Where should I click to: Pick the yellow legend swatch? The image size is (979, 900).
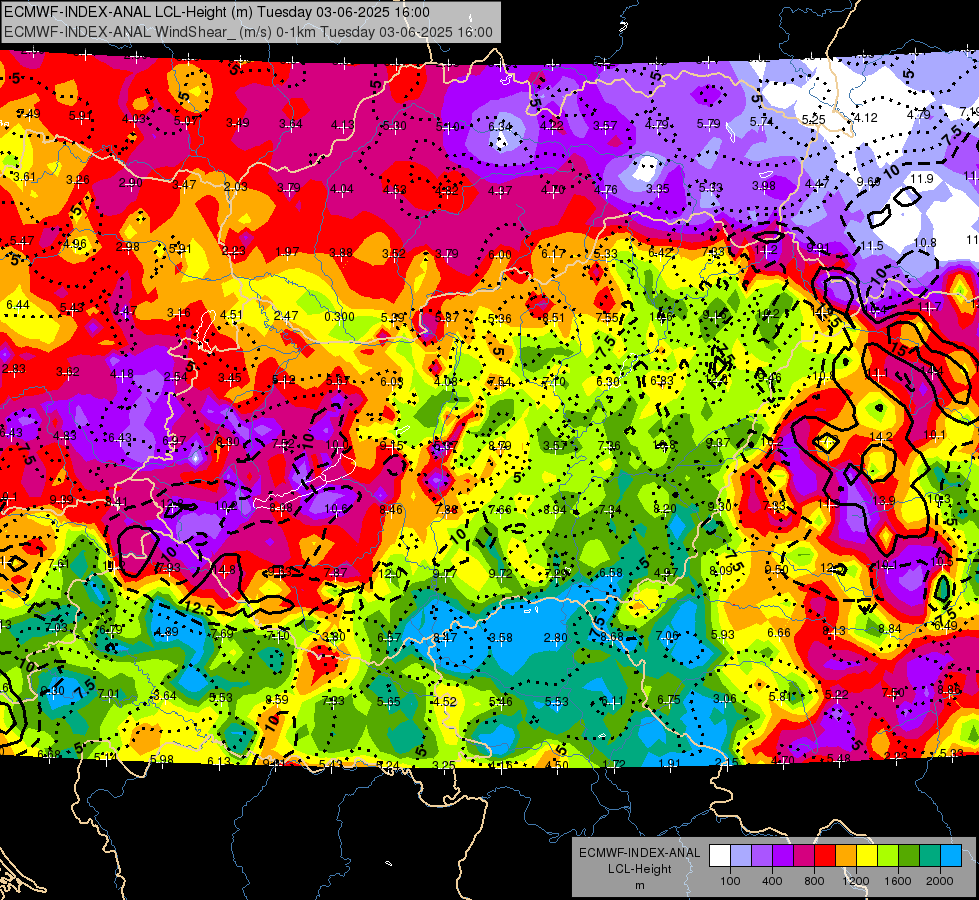[867, 856]
